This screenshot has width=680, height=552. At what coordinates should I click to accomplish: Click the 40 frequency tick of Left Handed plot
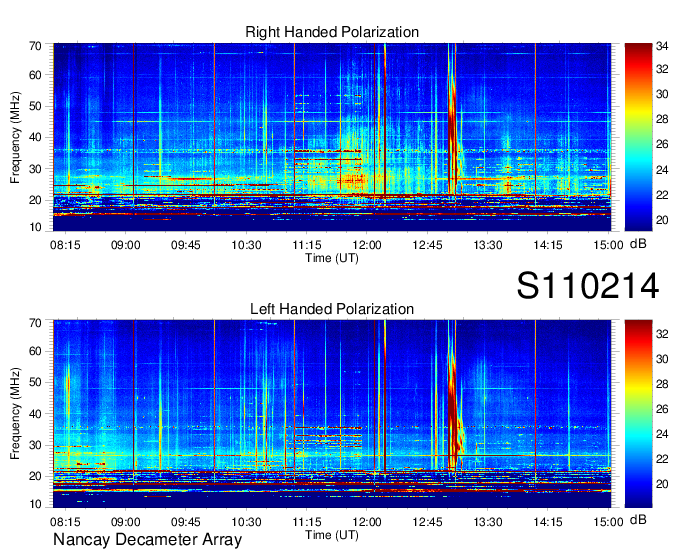click(35, 414)
